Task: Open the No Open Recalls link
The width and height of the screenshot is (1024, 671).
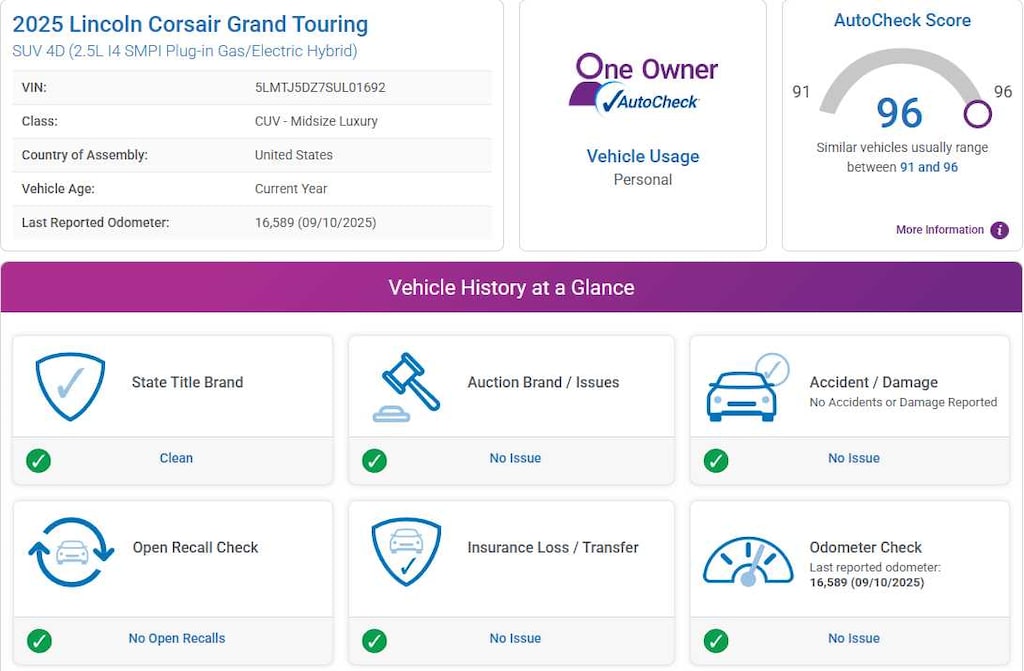Action: pyautogui.click(x=176, y=639)
